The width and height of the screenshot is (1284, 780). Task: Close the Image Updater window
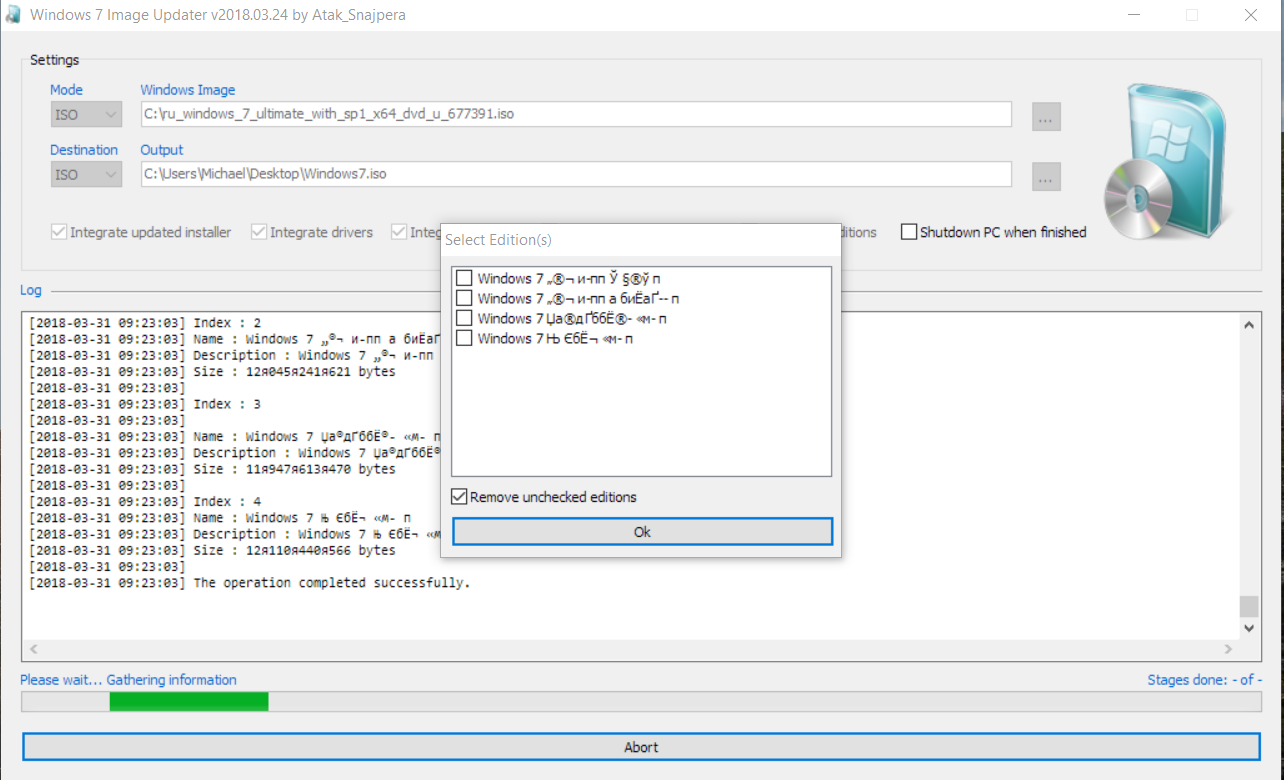[1250, 15]
